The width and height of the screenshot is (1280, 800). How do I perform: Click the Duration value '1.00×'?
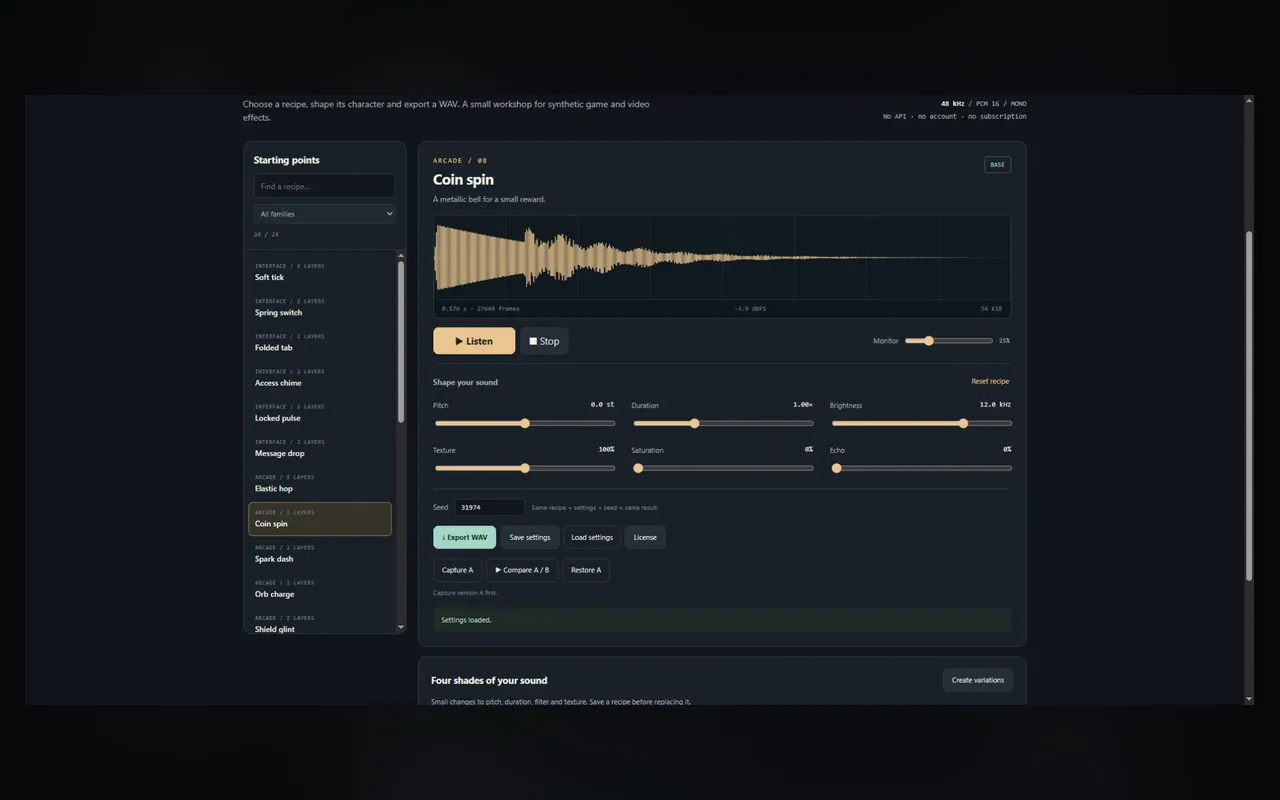[803, 405]
